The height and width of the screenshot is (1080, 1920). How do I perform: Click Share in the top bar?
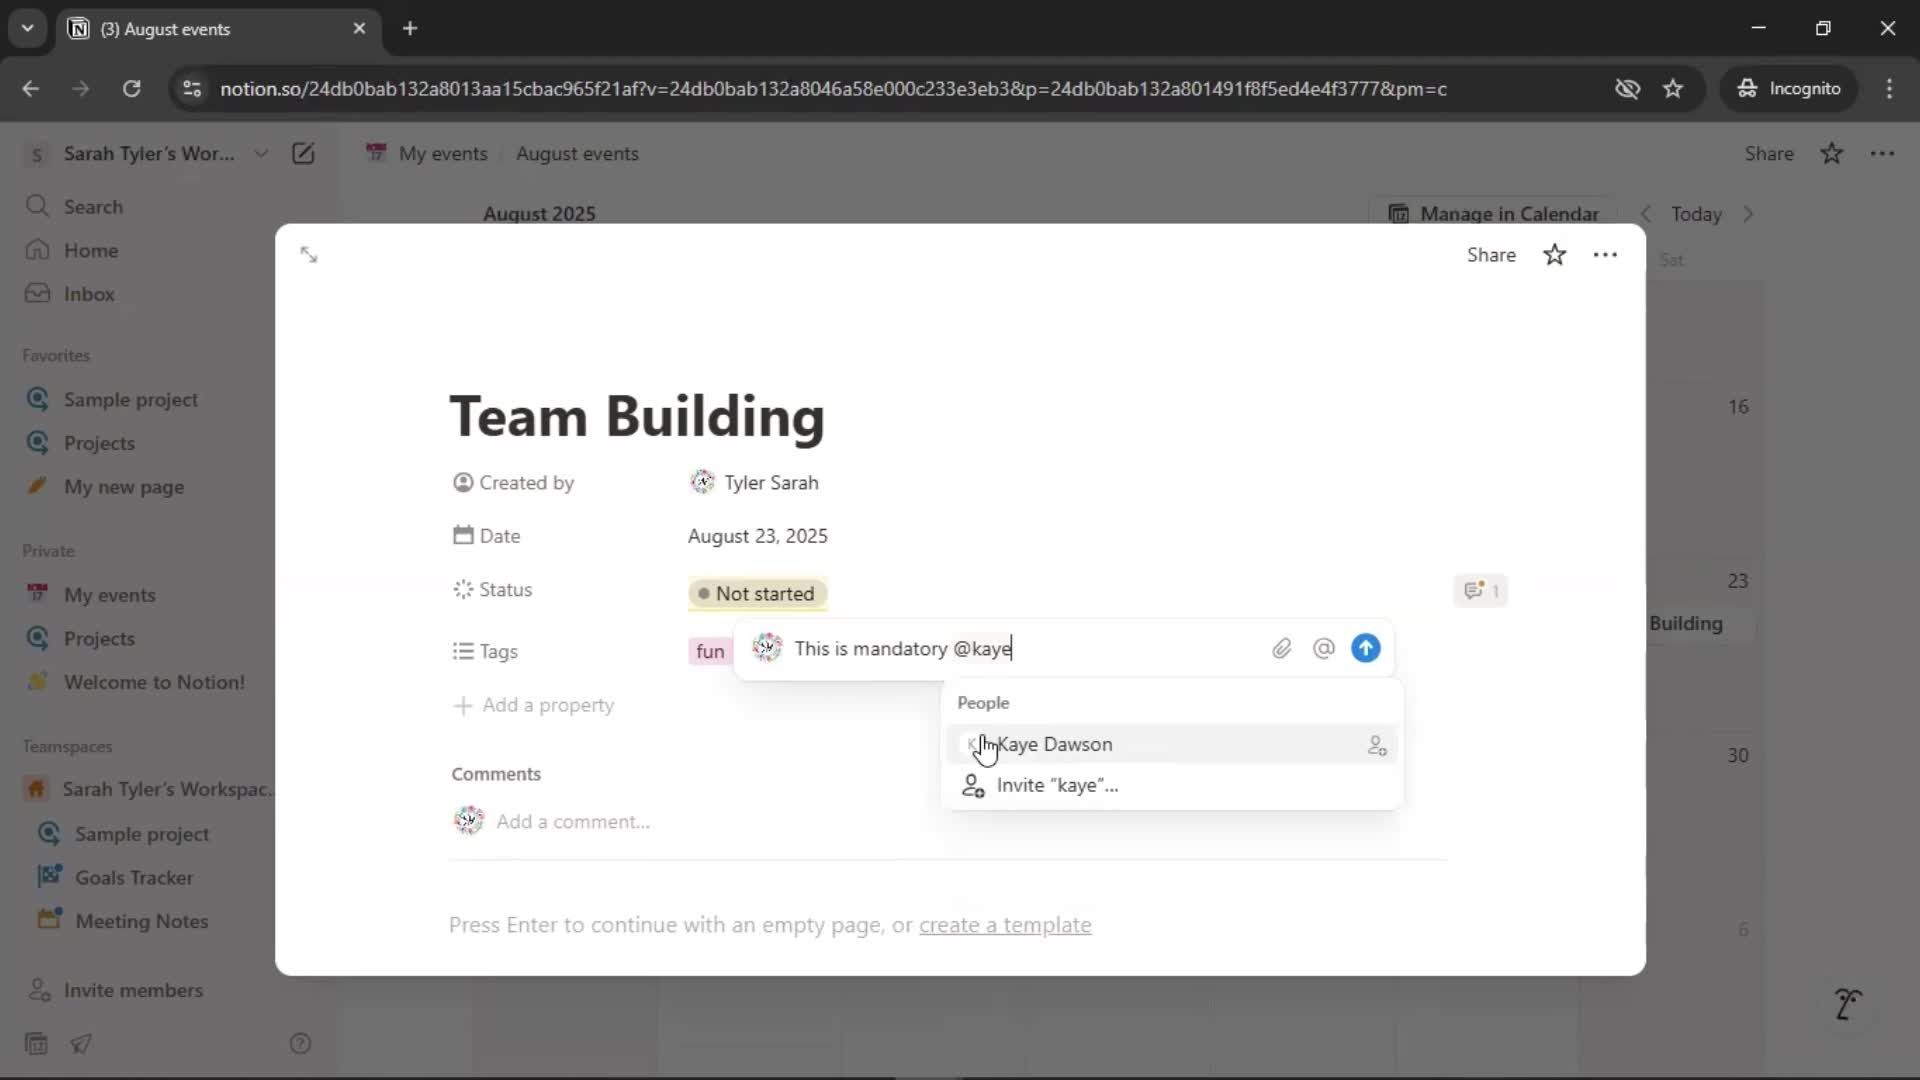click(1769, 153)
